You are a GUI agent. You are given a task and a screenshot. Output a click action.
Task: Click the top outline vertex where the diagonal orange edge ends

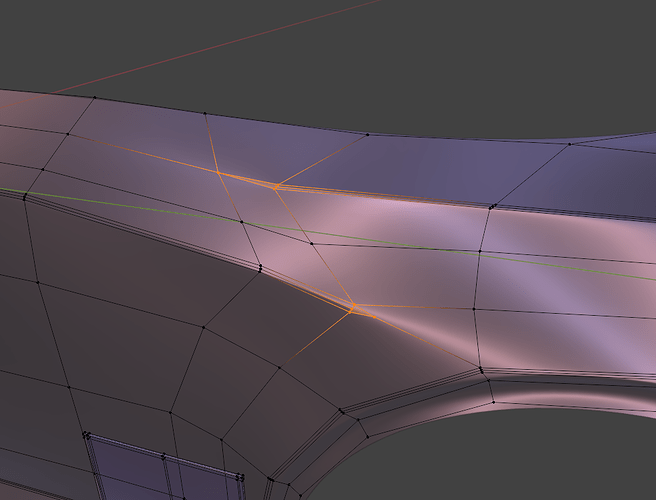coord(367,135)
